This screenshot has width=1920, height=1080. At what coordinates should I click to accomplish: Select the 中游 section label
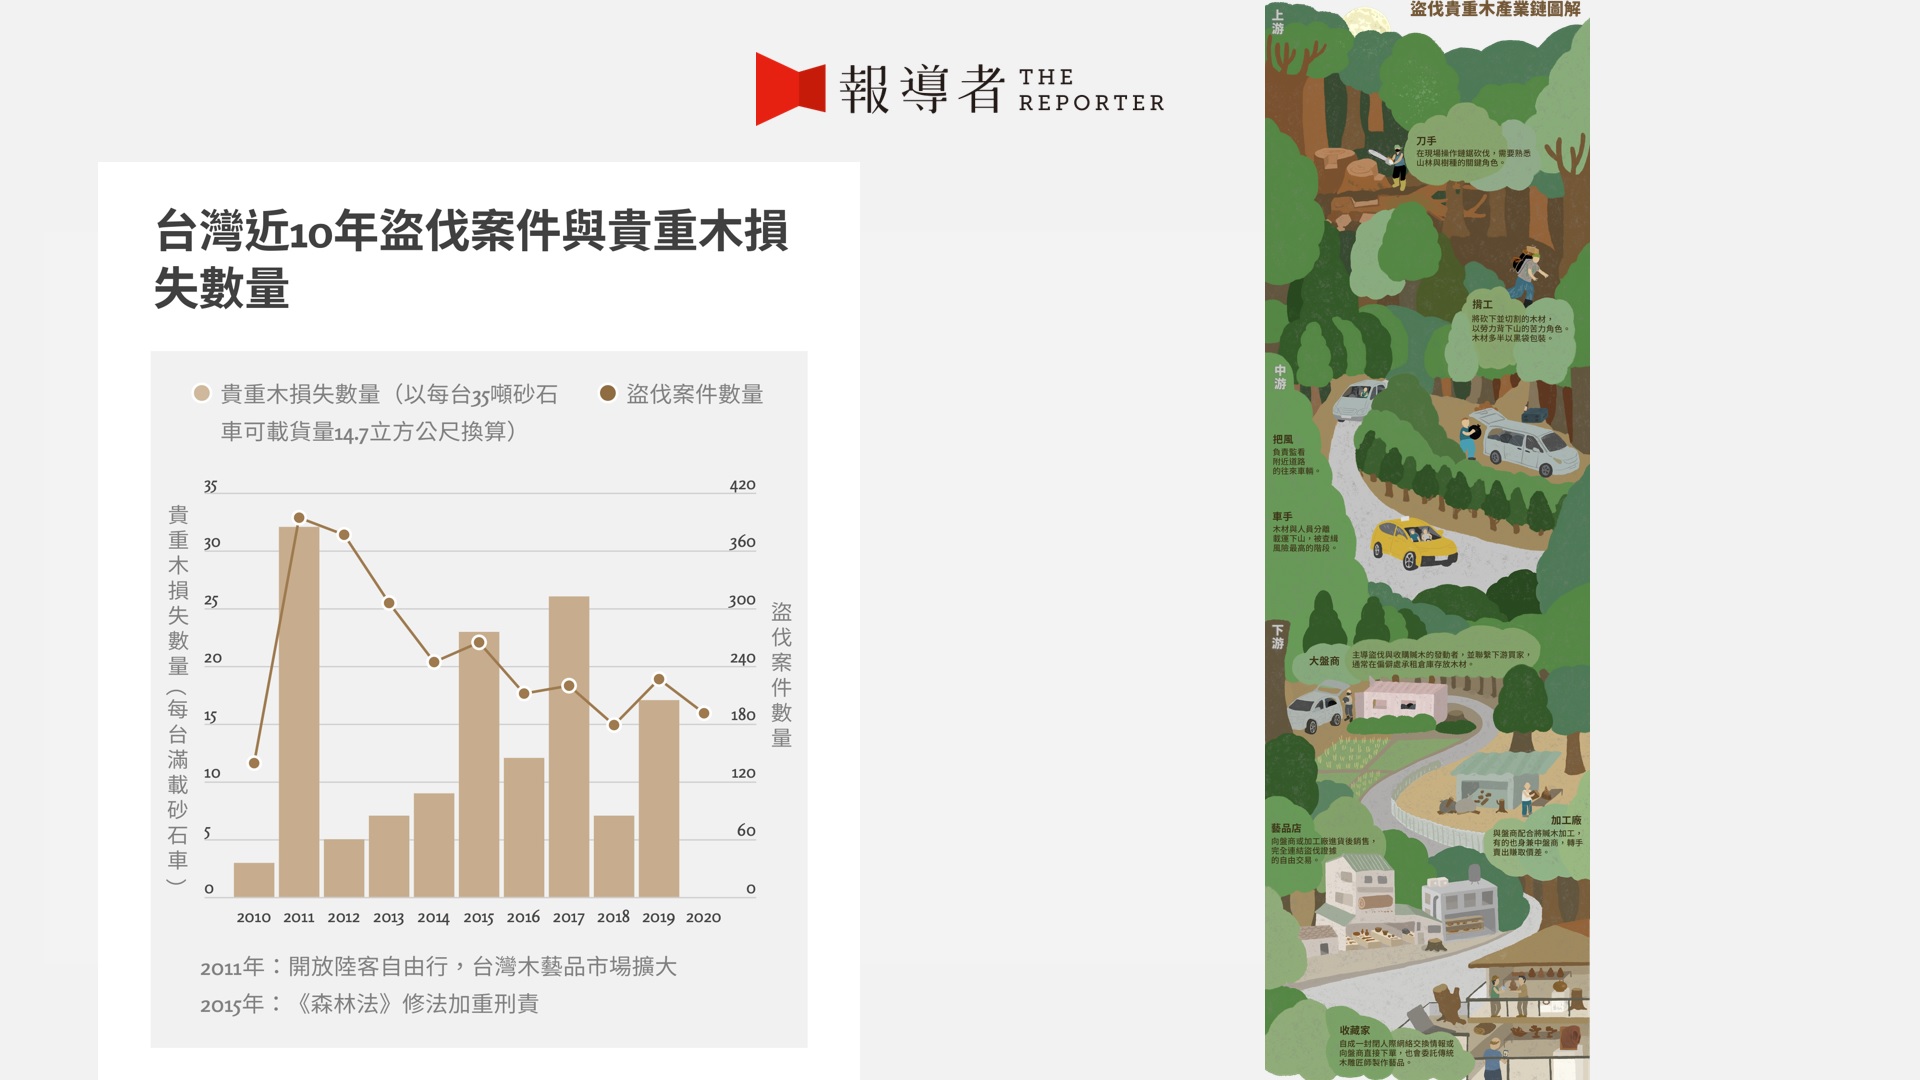[1279, 377]
